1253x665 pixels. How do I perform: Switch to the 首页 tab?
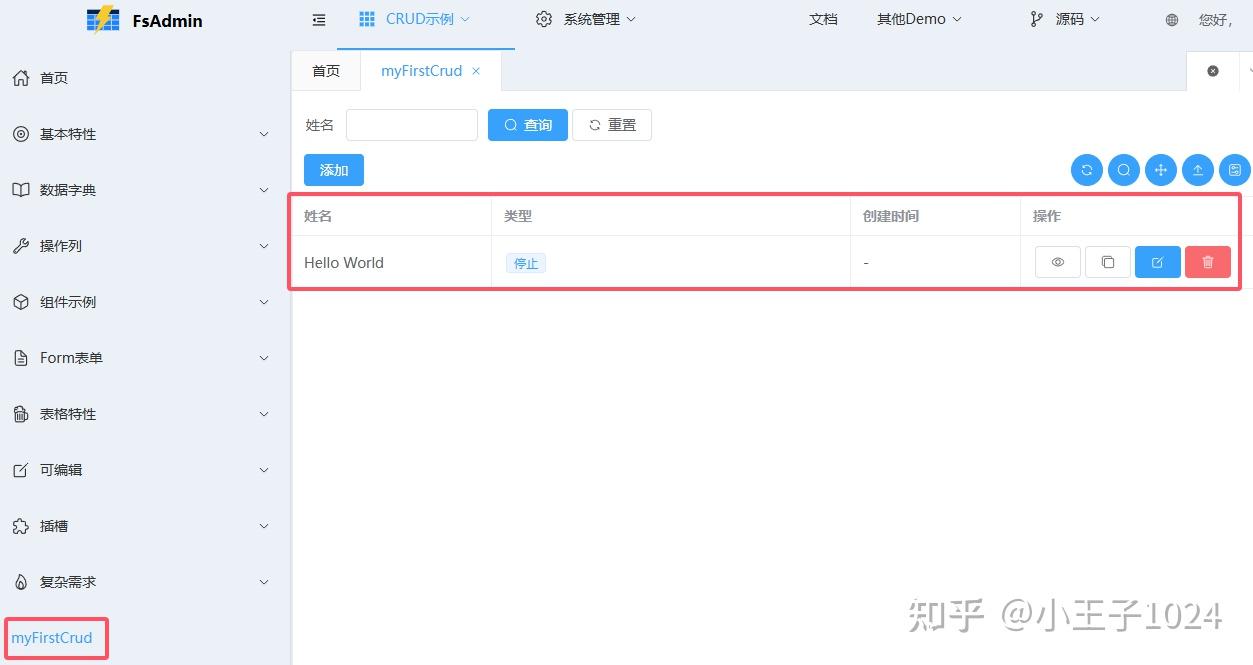[x=325, y=70]
